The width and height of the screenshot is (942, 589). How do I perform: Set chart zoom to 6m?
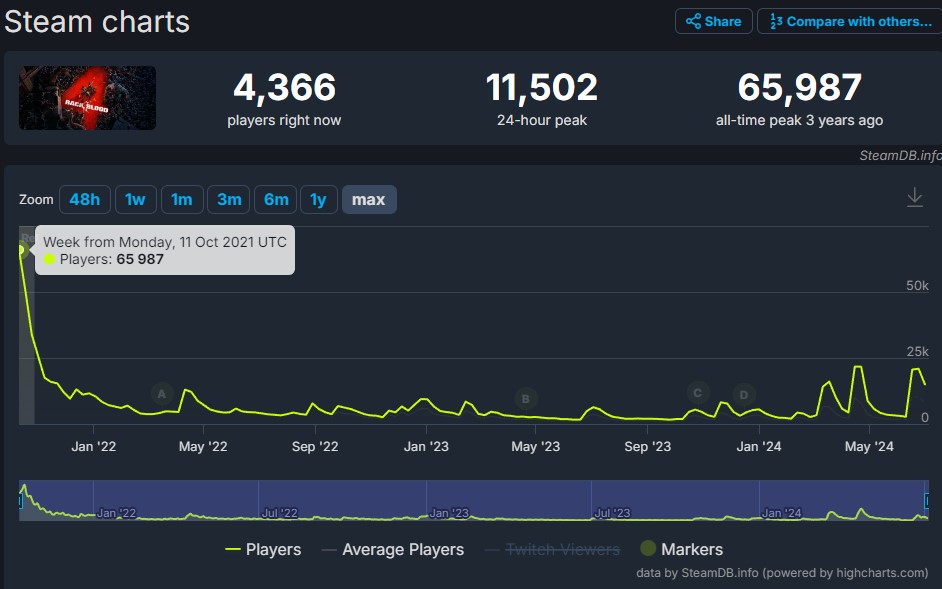click(276, 200)
